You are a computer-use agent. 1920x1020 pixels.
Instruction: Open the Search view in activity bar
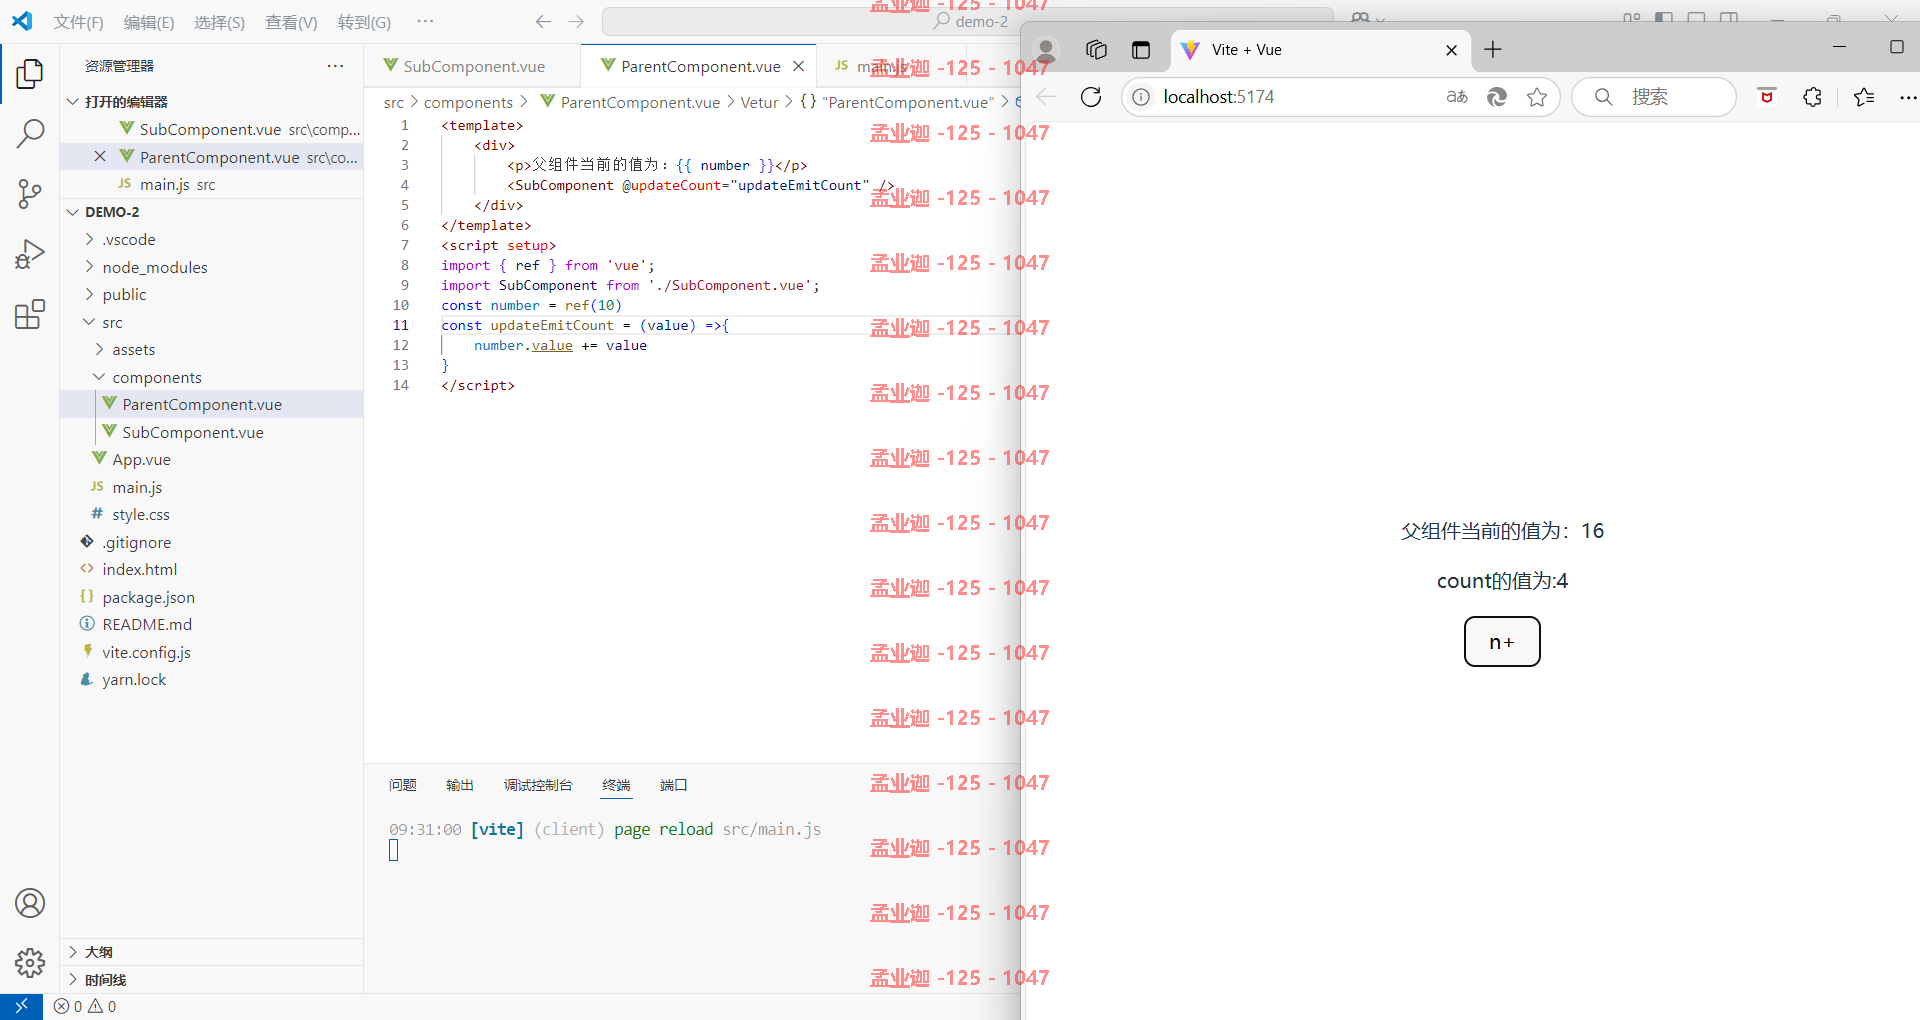30,133
